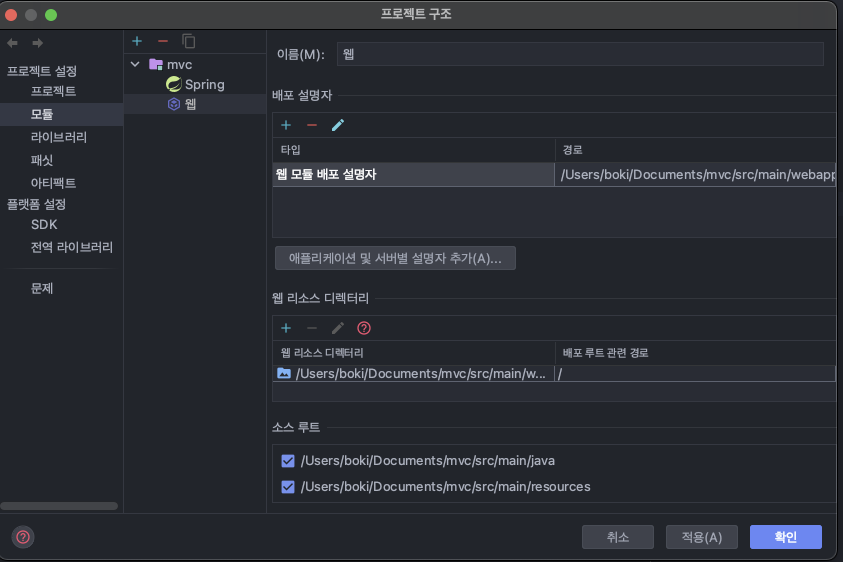
Task: Go back with the left arrow
Action: 12,42
